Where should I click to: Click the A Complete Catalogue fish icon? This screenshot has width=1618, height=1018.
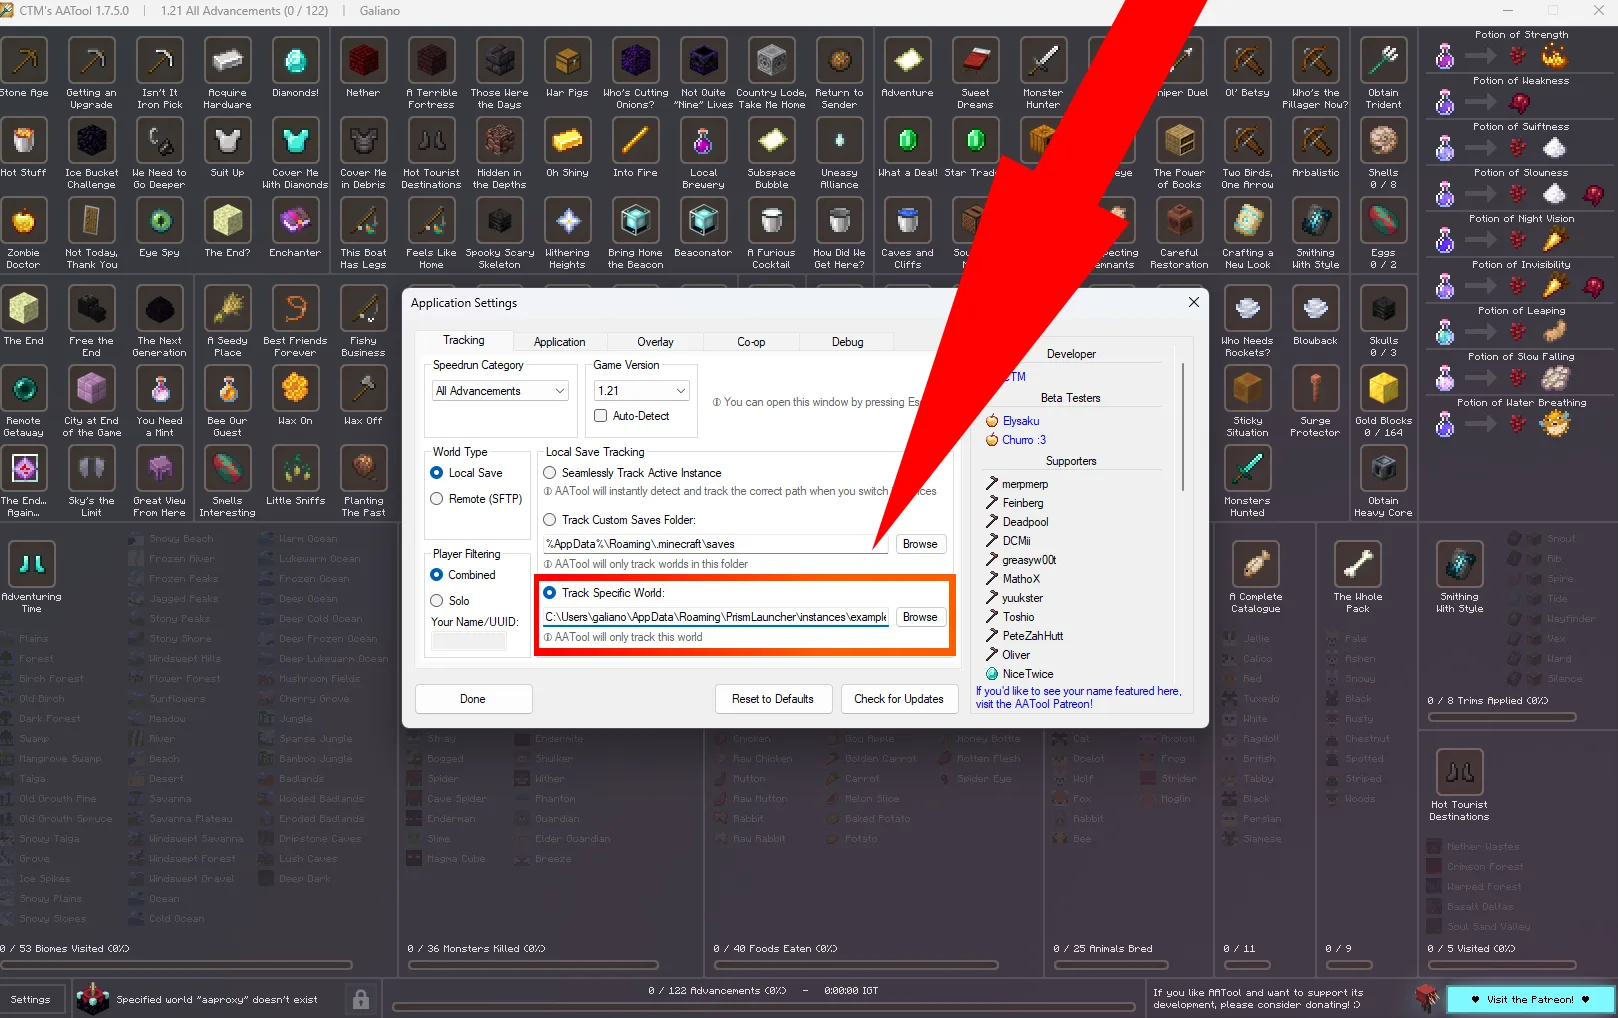pos(1256,565)
